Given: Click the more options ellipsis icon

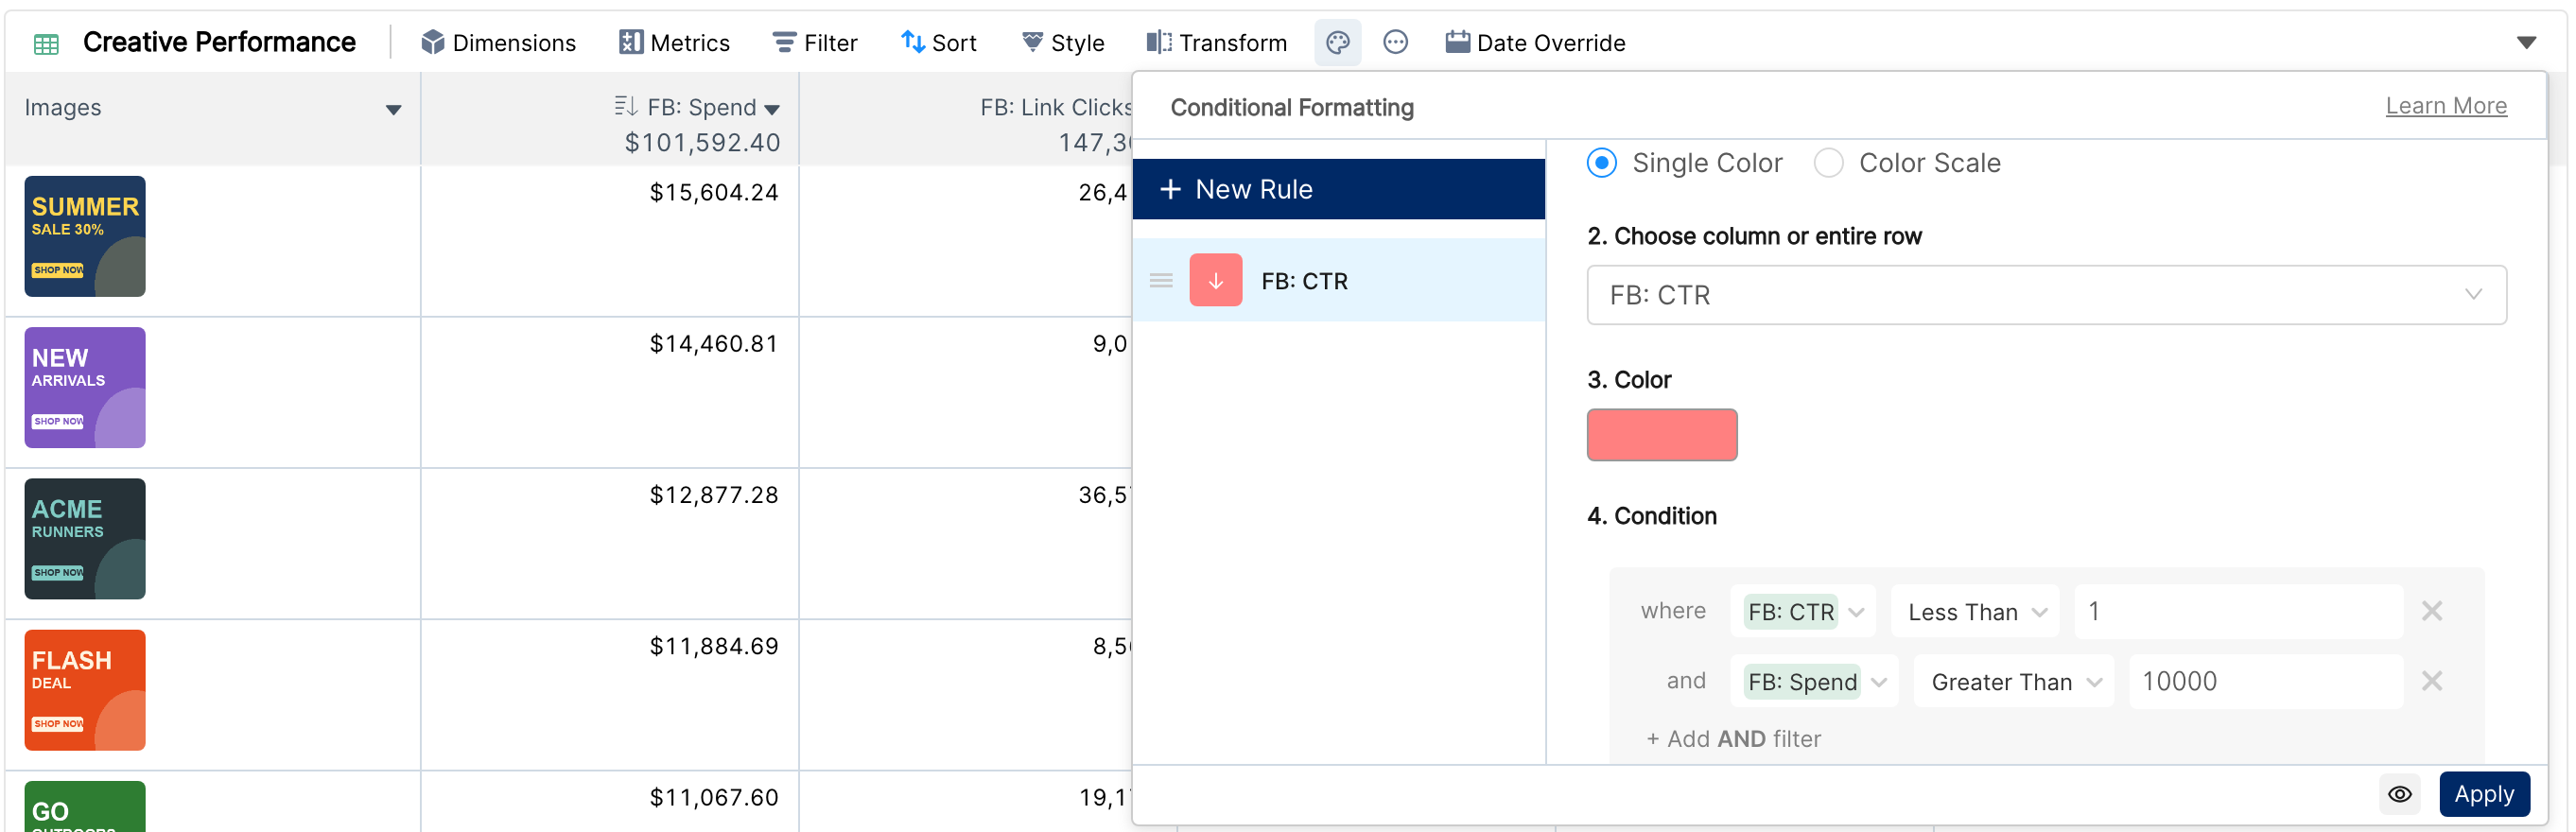Looking at the screenshot, I should 1395,43.
